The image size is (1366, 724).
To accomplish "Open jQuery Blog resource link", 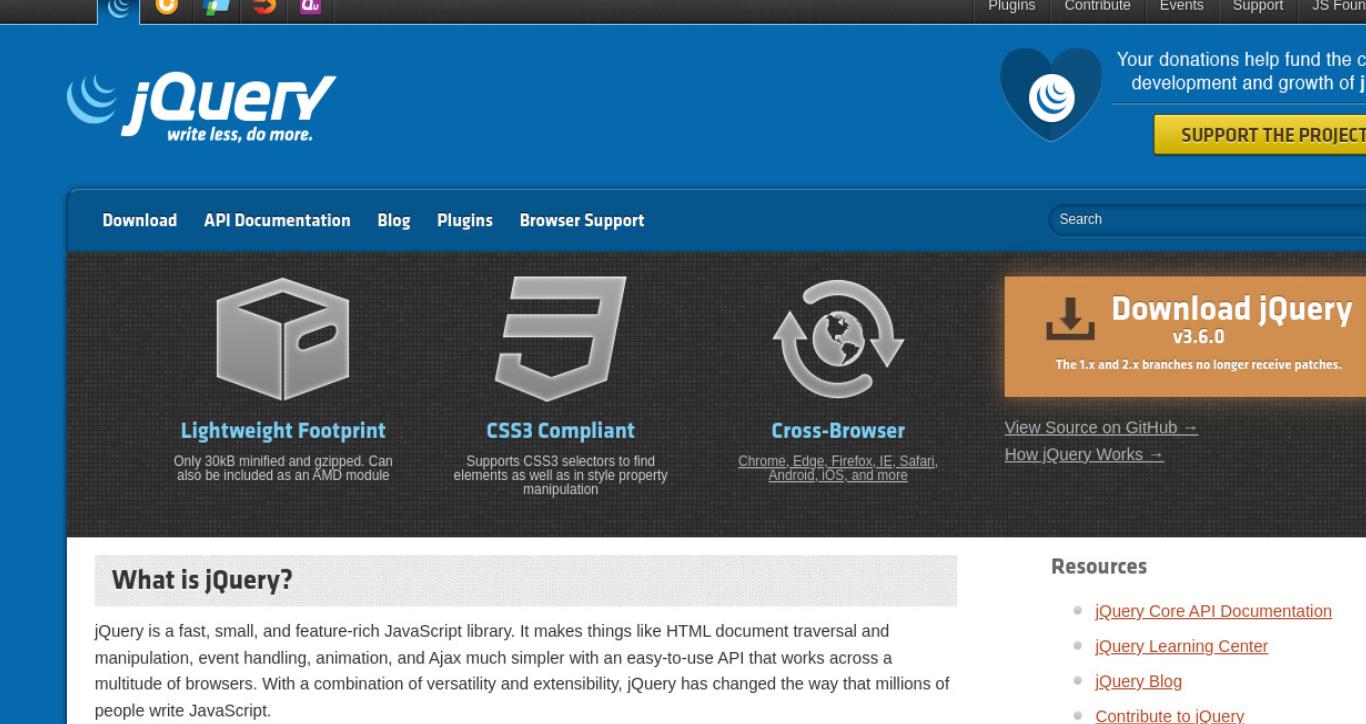I will click(x=1138, y=681).
